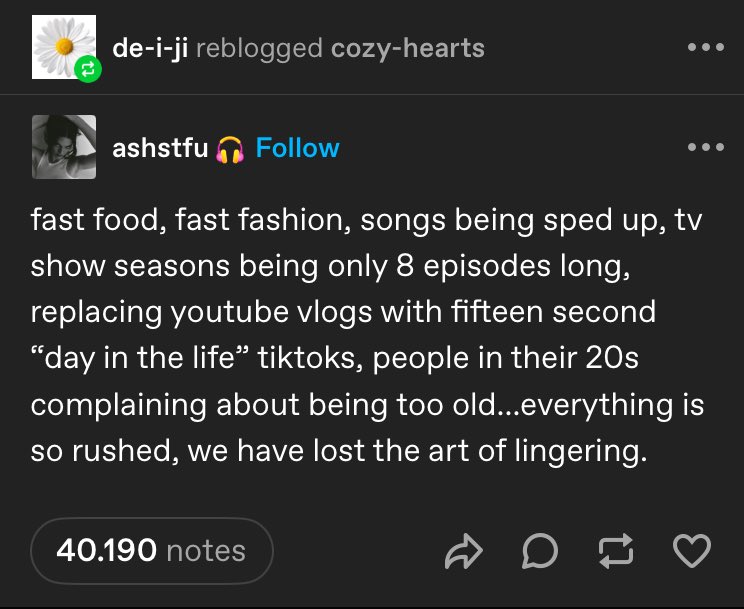Viewport: 744px width, 609px height.
Task: Go to the de-i-ji blog
Action: coord(150,48)
